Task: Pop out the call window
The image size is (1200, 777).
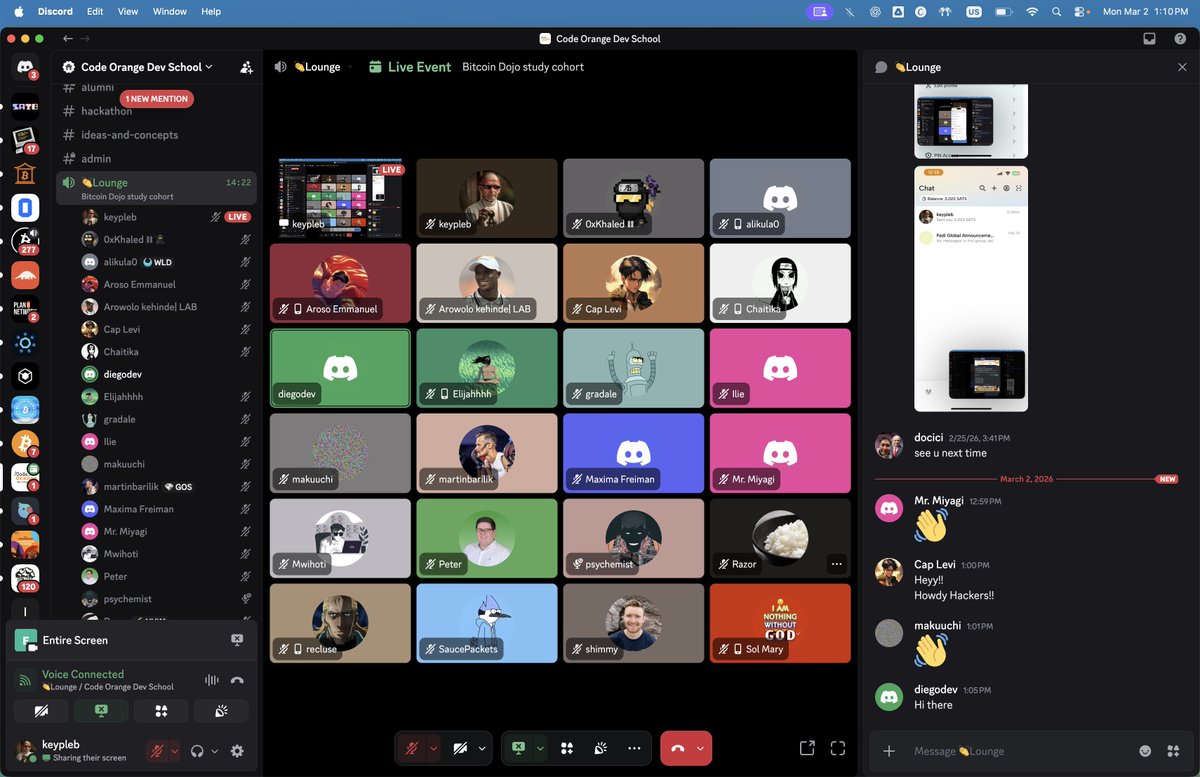Action: 807,748
